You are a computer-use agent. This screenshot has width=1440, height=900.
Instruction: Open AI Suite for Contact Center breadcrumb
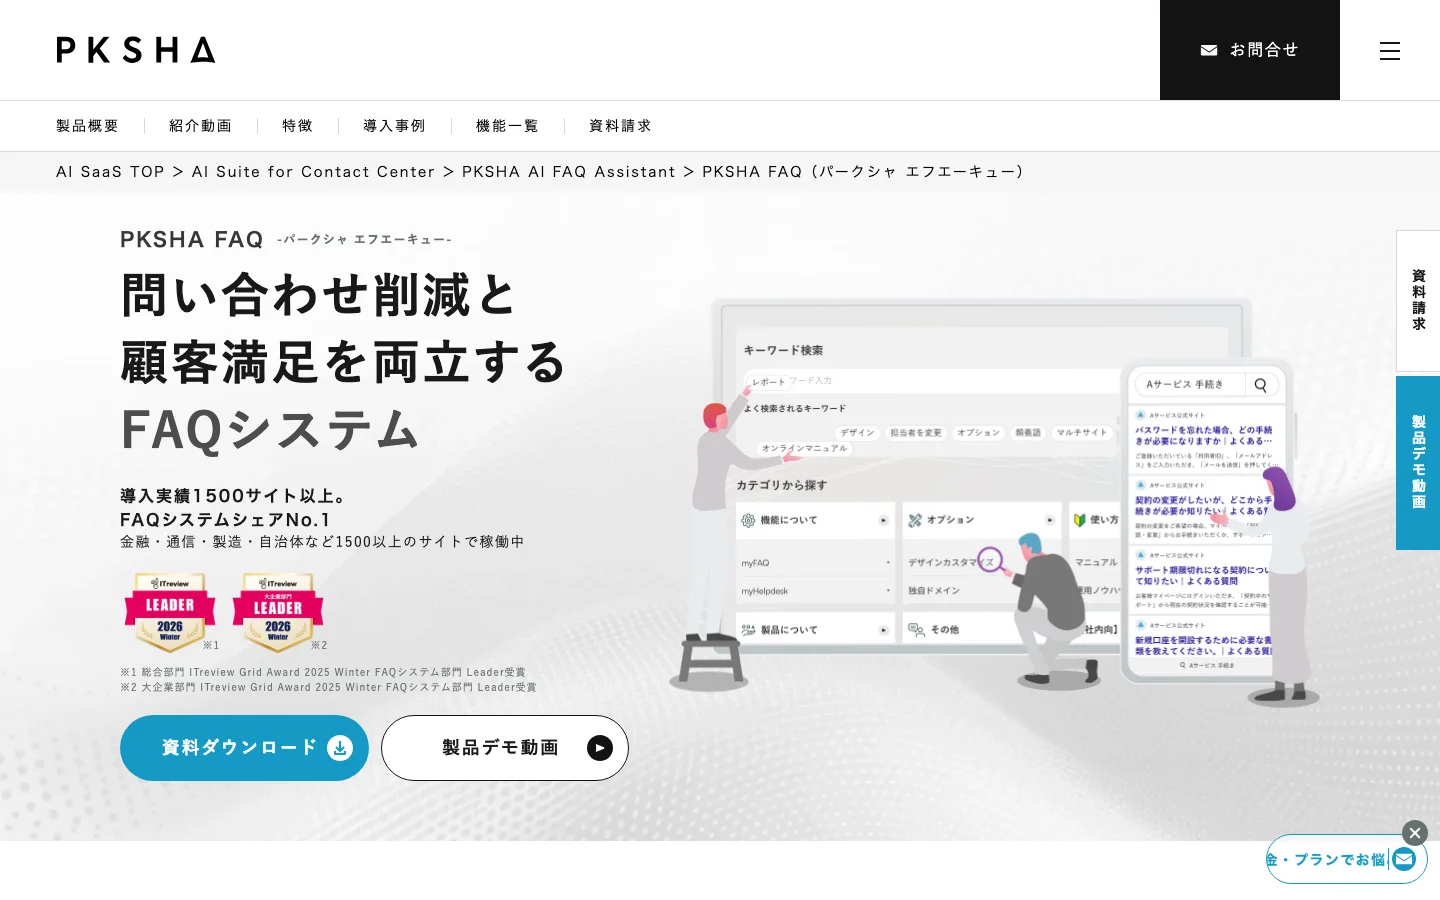[313, 172]
